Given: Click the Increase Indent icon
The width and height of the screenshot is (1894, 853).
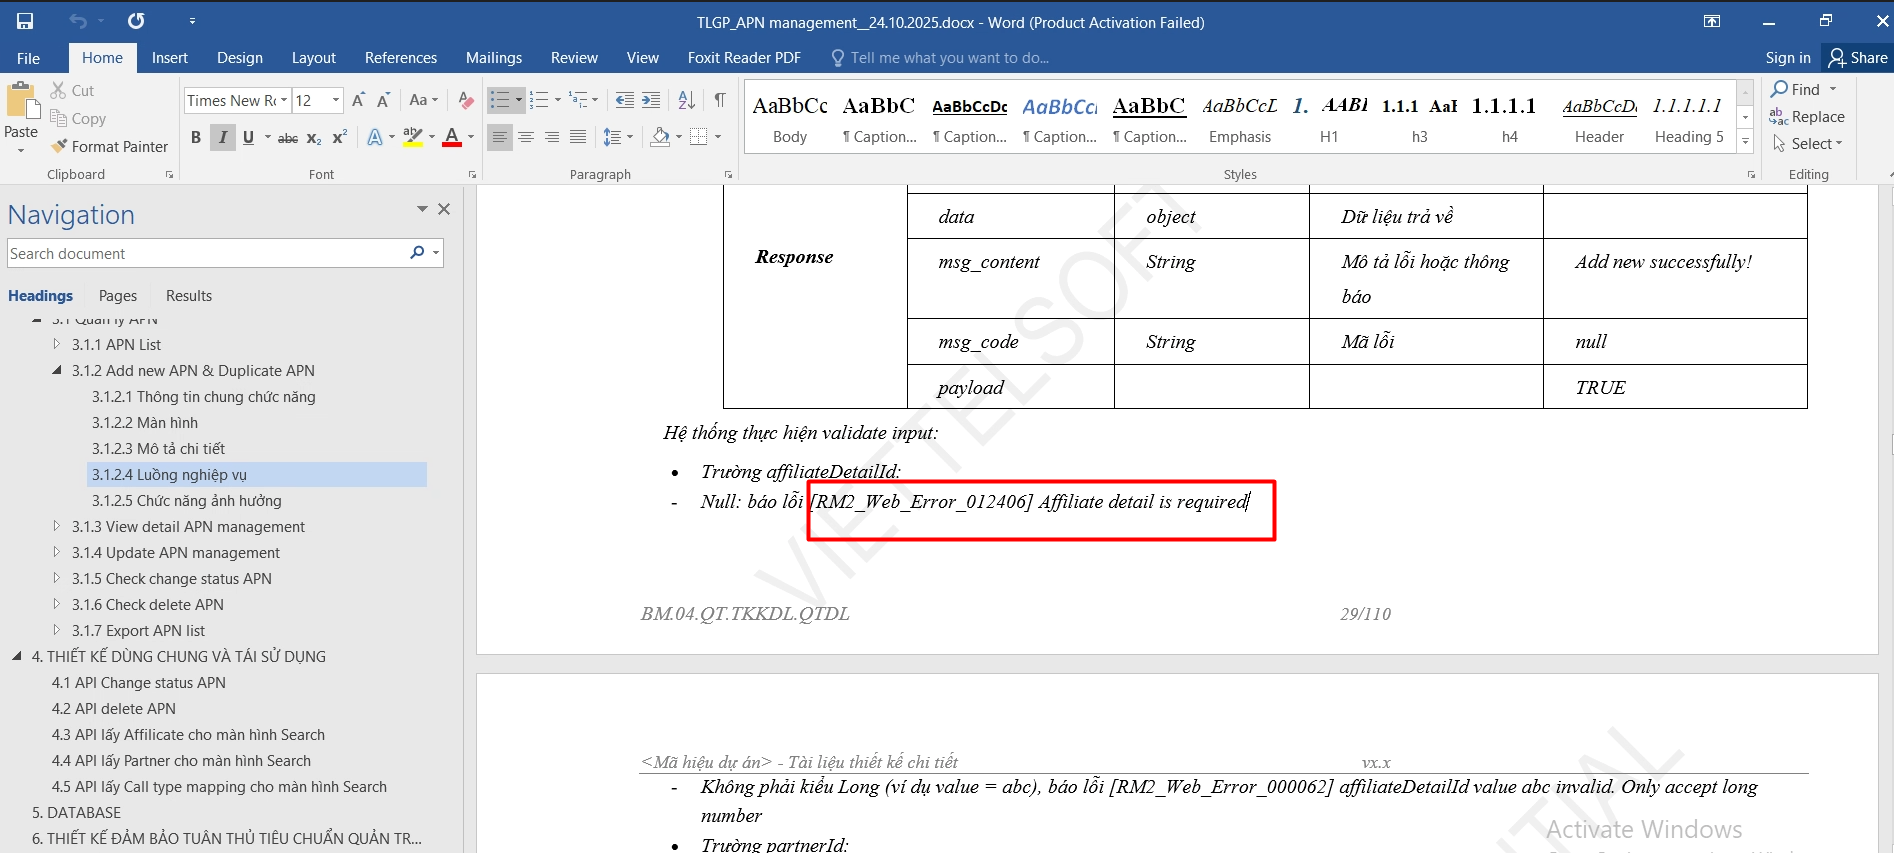Looking at the screenshot, I should (x=651, y=100).
